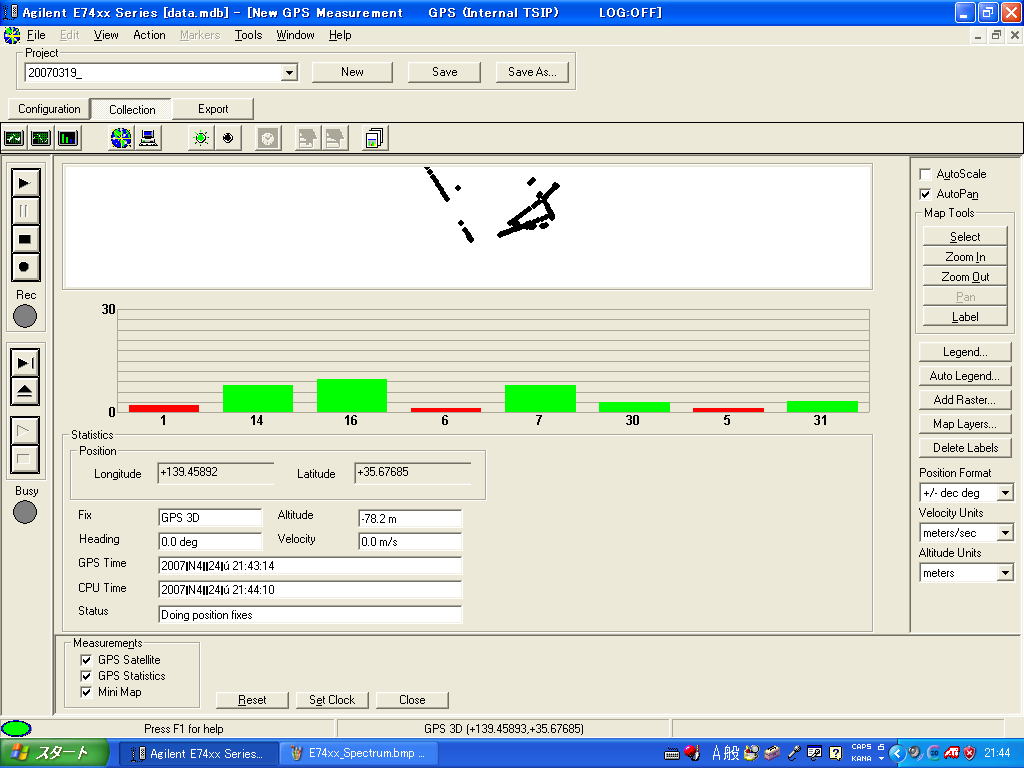Click the Set Clock button

click(x=332, y=700)
